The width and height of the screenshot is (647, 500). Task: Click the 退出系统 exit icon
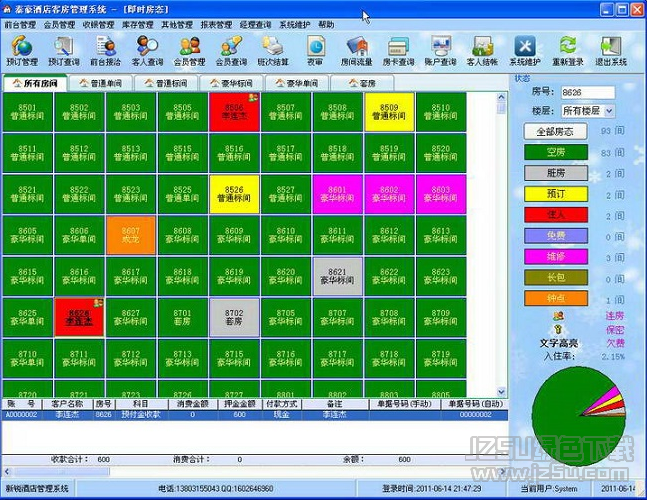611,51
